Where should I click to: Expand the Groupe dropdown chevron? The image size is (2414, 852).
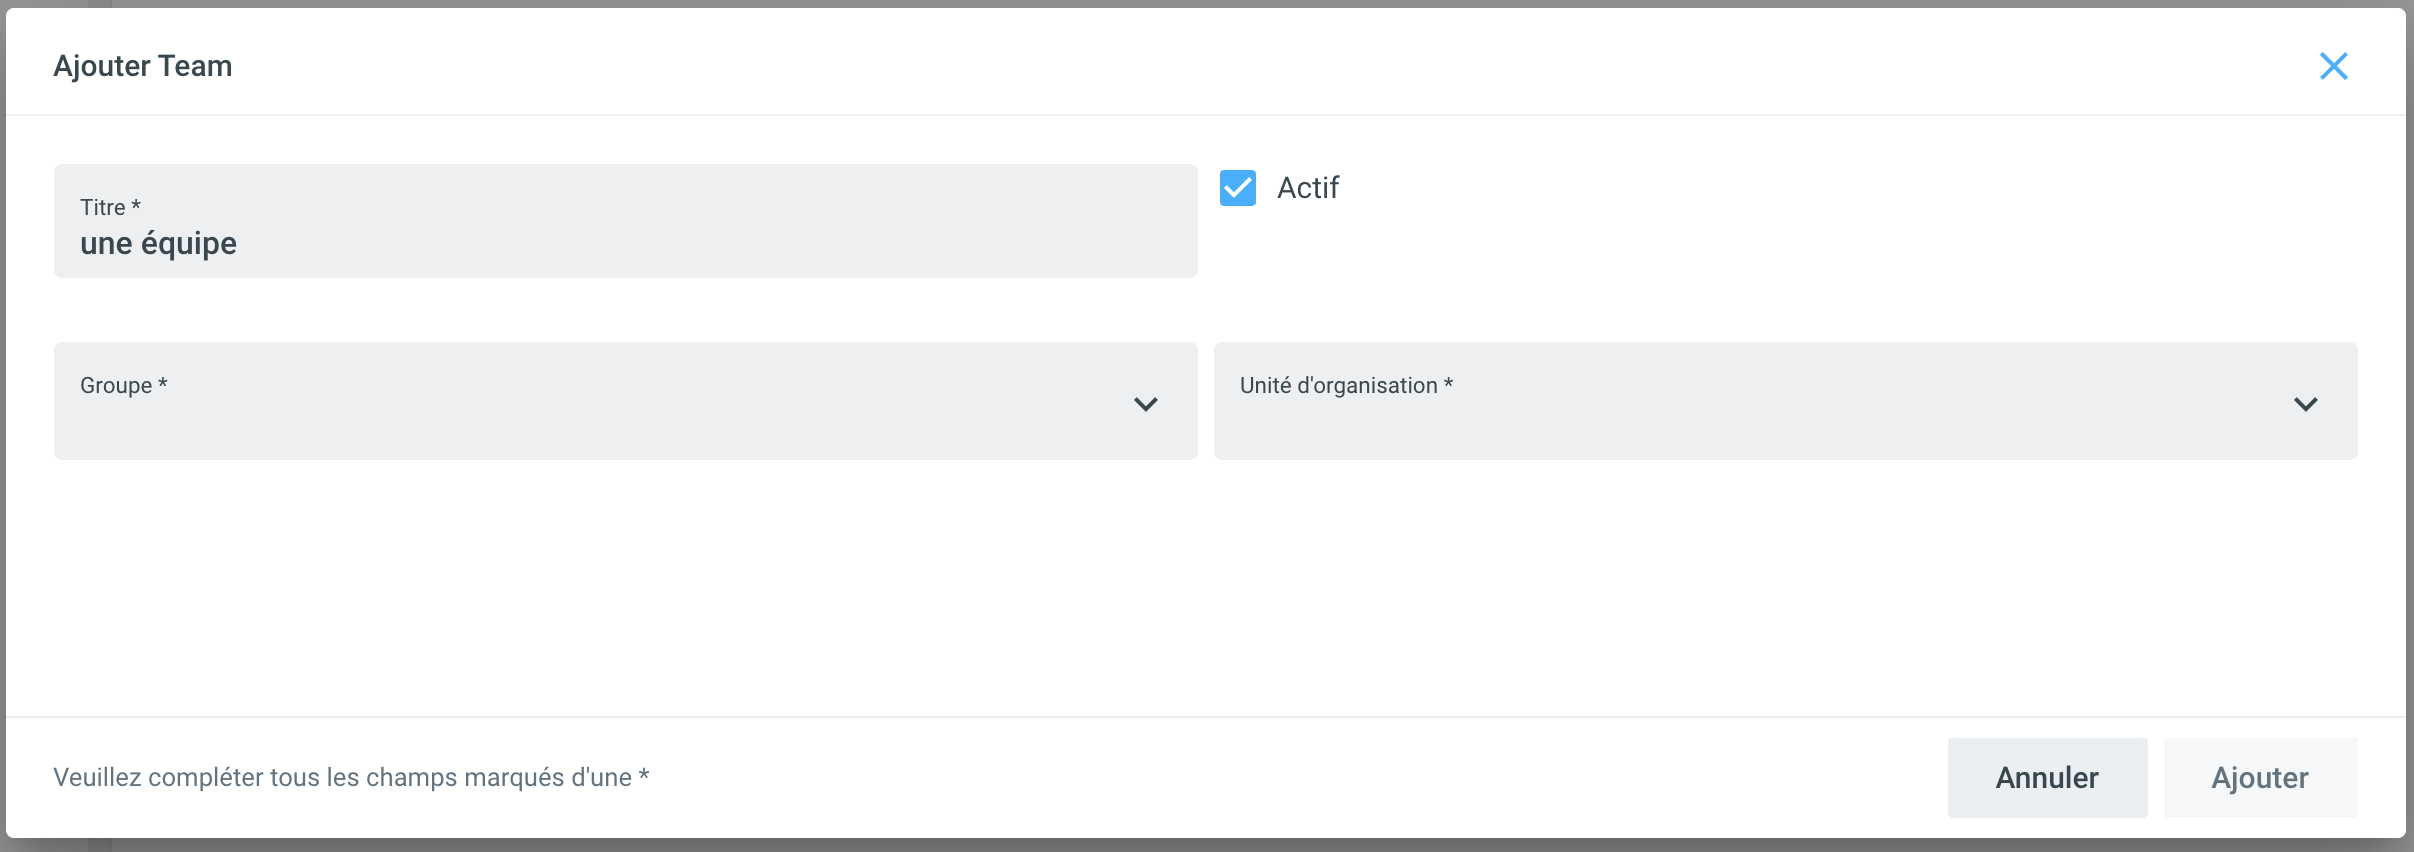coord(1145,404)
